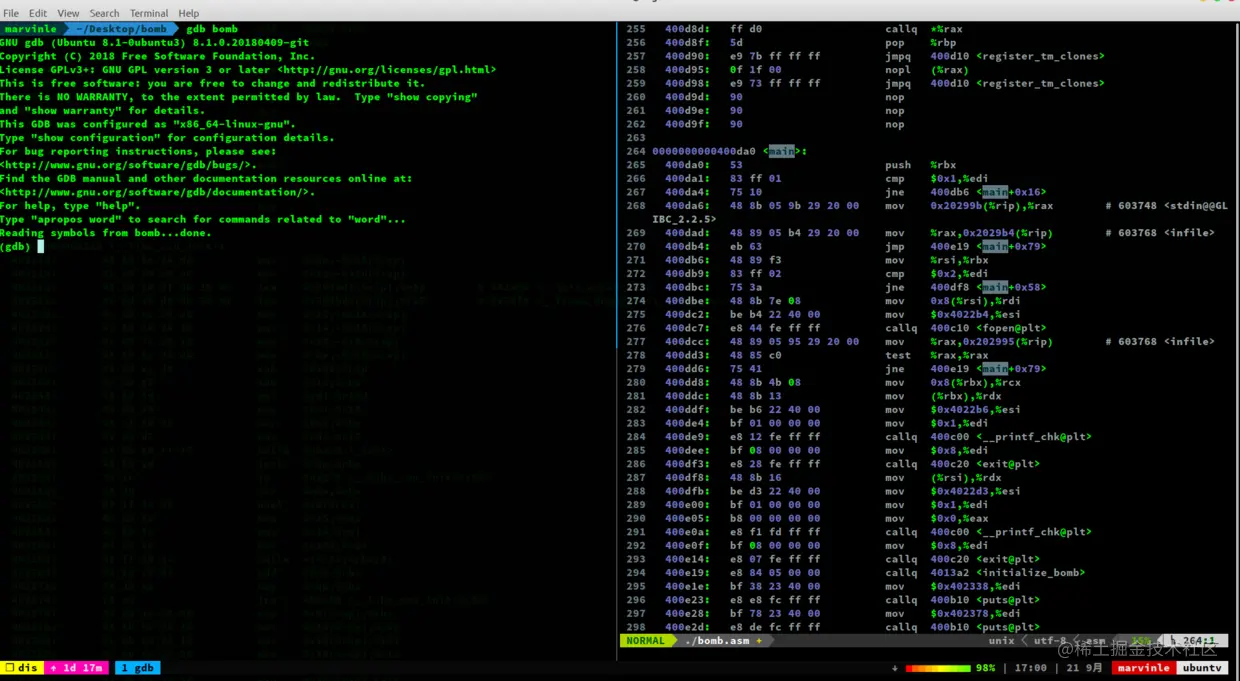Click the gdb prompt cursor

[x=41, y=246]
